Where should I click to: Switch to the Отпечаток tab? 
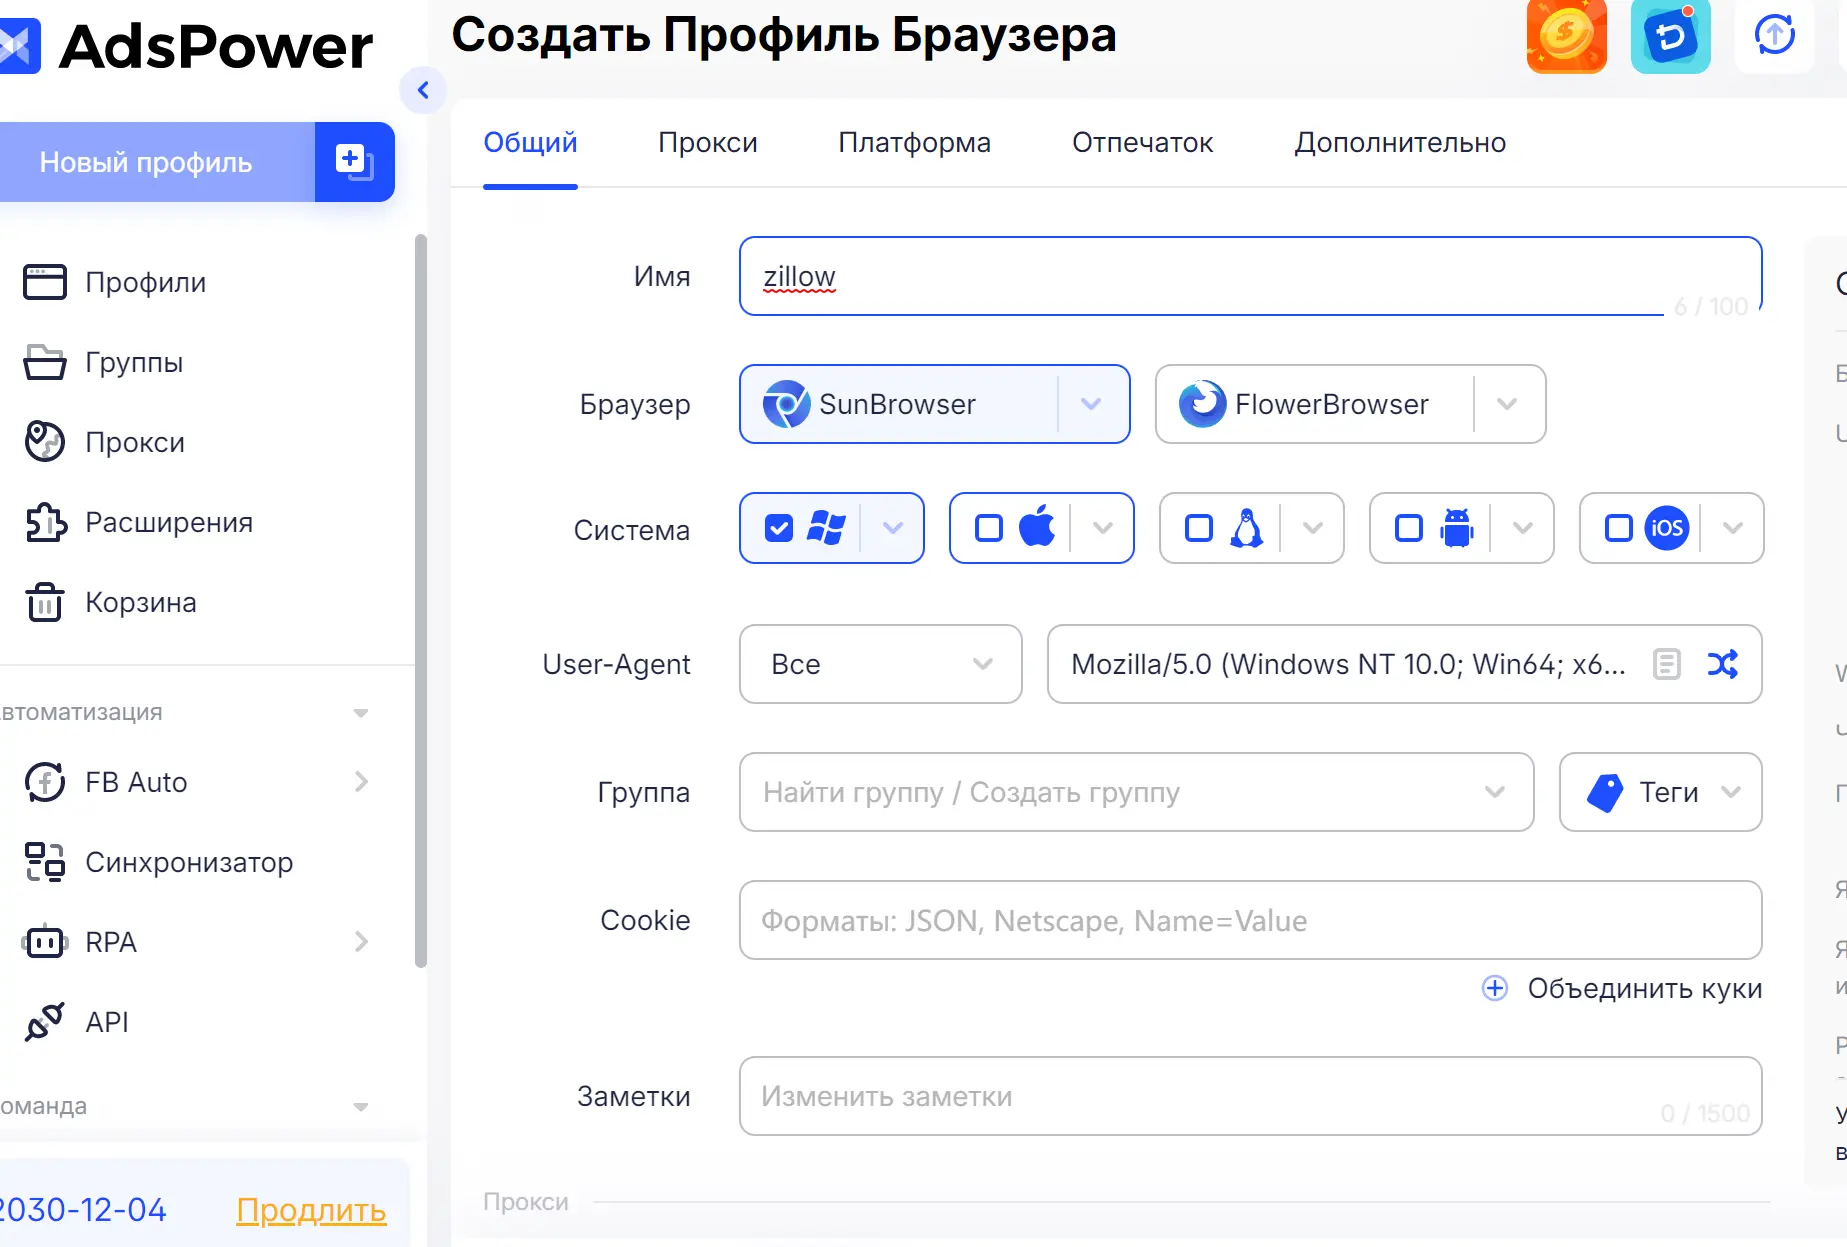tap(1142, 143)
